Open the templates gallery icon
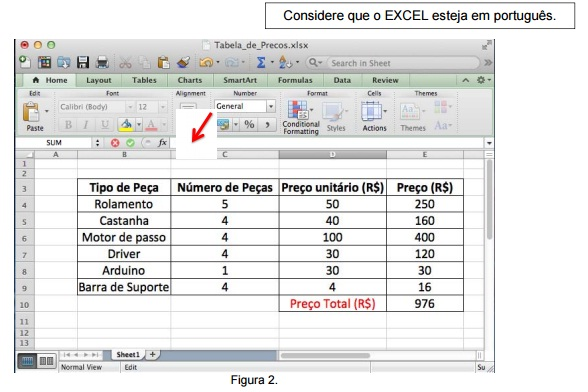This screenshot has width=588, height=392. click(45, 62)
